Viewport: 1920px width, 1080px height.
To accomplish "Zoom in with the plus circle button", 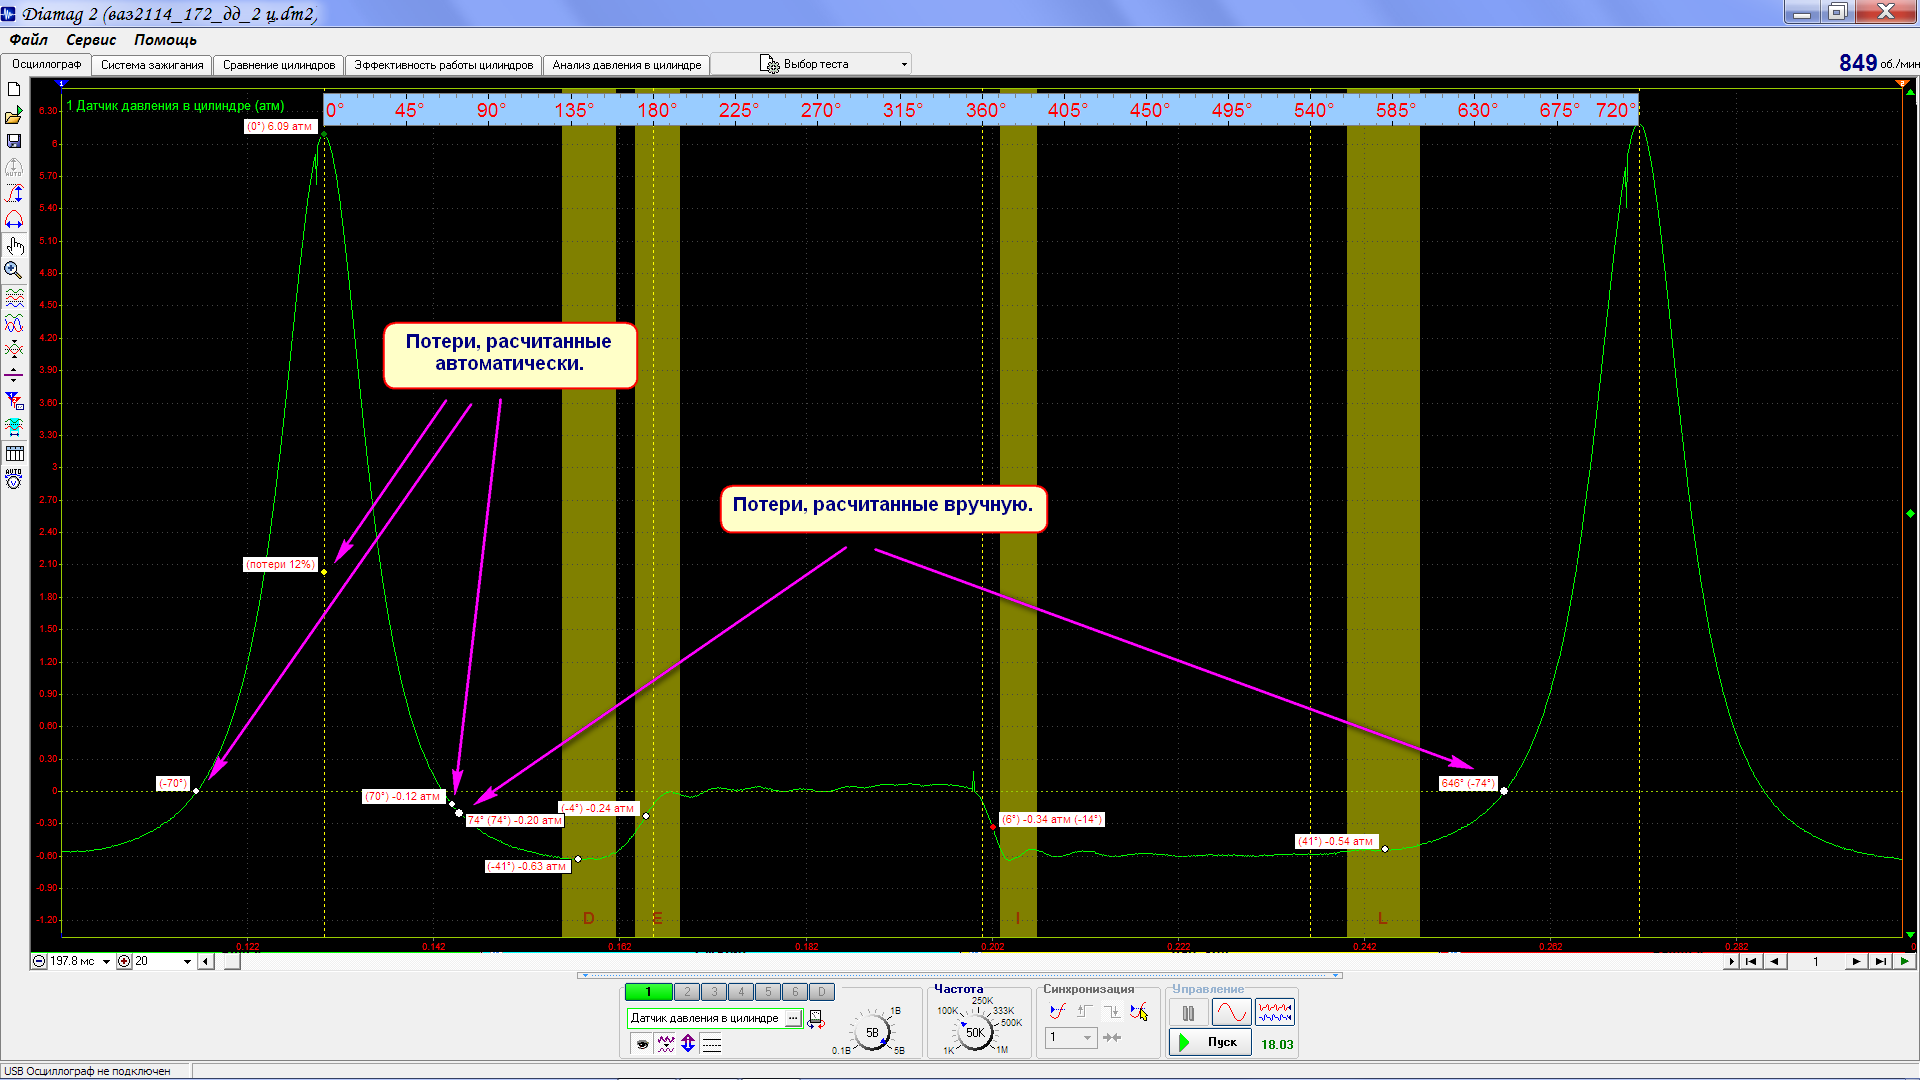I will click(x=124, y=962).
